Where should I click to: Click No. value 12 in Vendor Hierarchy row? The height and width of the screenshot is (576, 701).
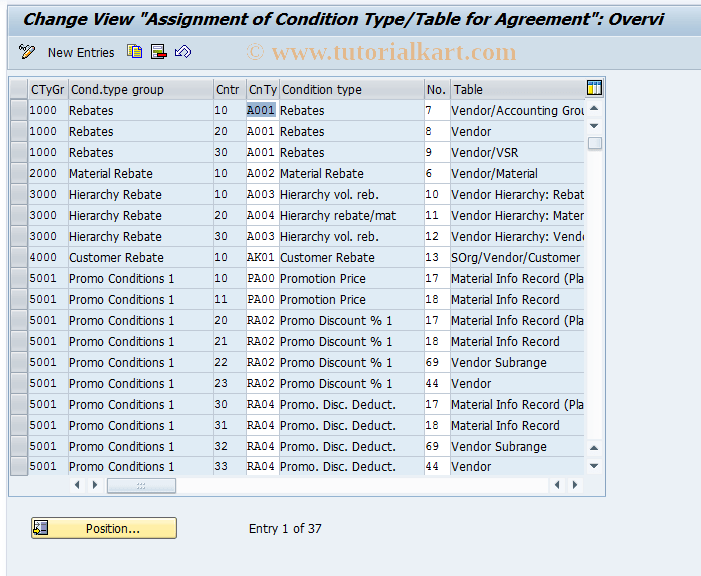point(437,236)
